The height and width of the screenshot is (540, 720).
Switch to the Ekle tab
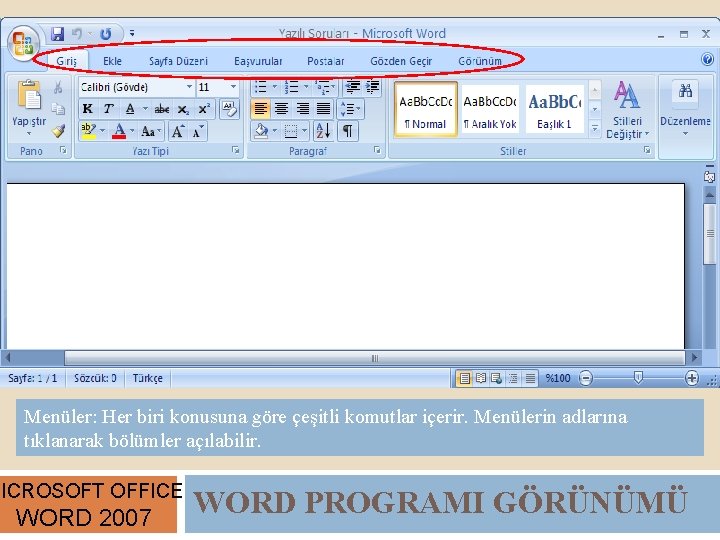[112, 61]
